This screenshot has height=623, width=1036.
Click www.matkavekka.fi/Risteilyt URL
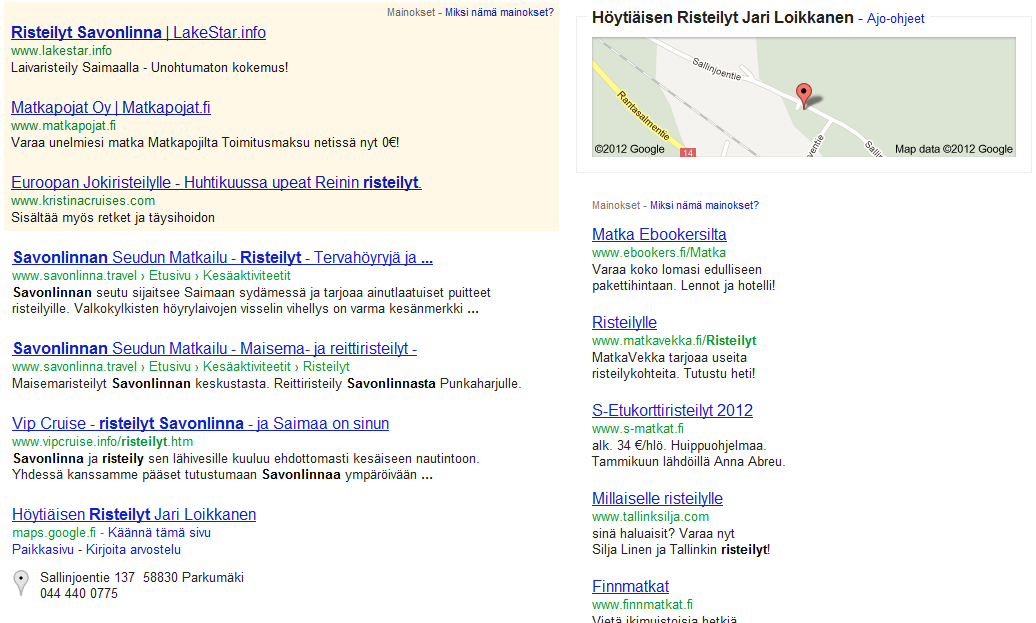[674, 341]
